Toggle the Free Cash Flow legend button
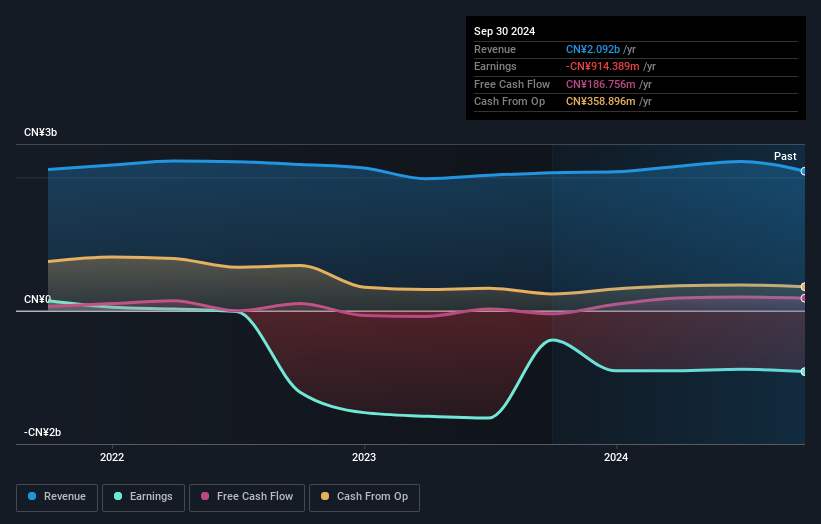Viewport: 821px width, 524px height. 247,497
